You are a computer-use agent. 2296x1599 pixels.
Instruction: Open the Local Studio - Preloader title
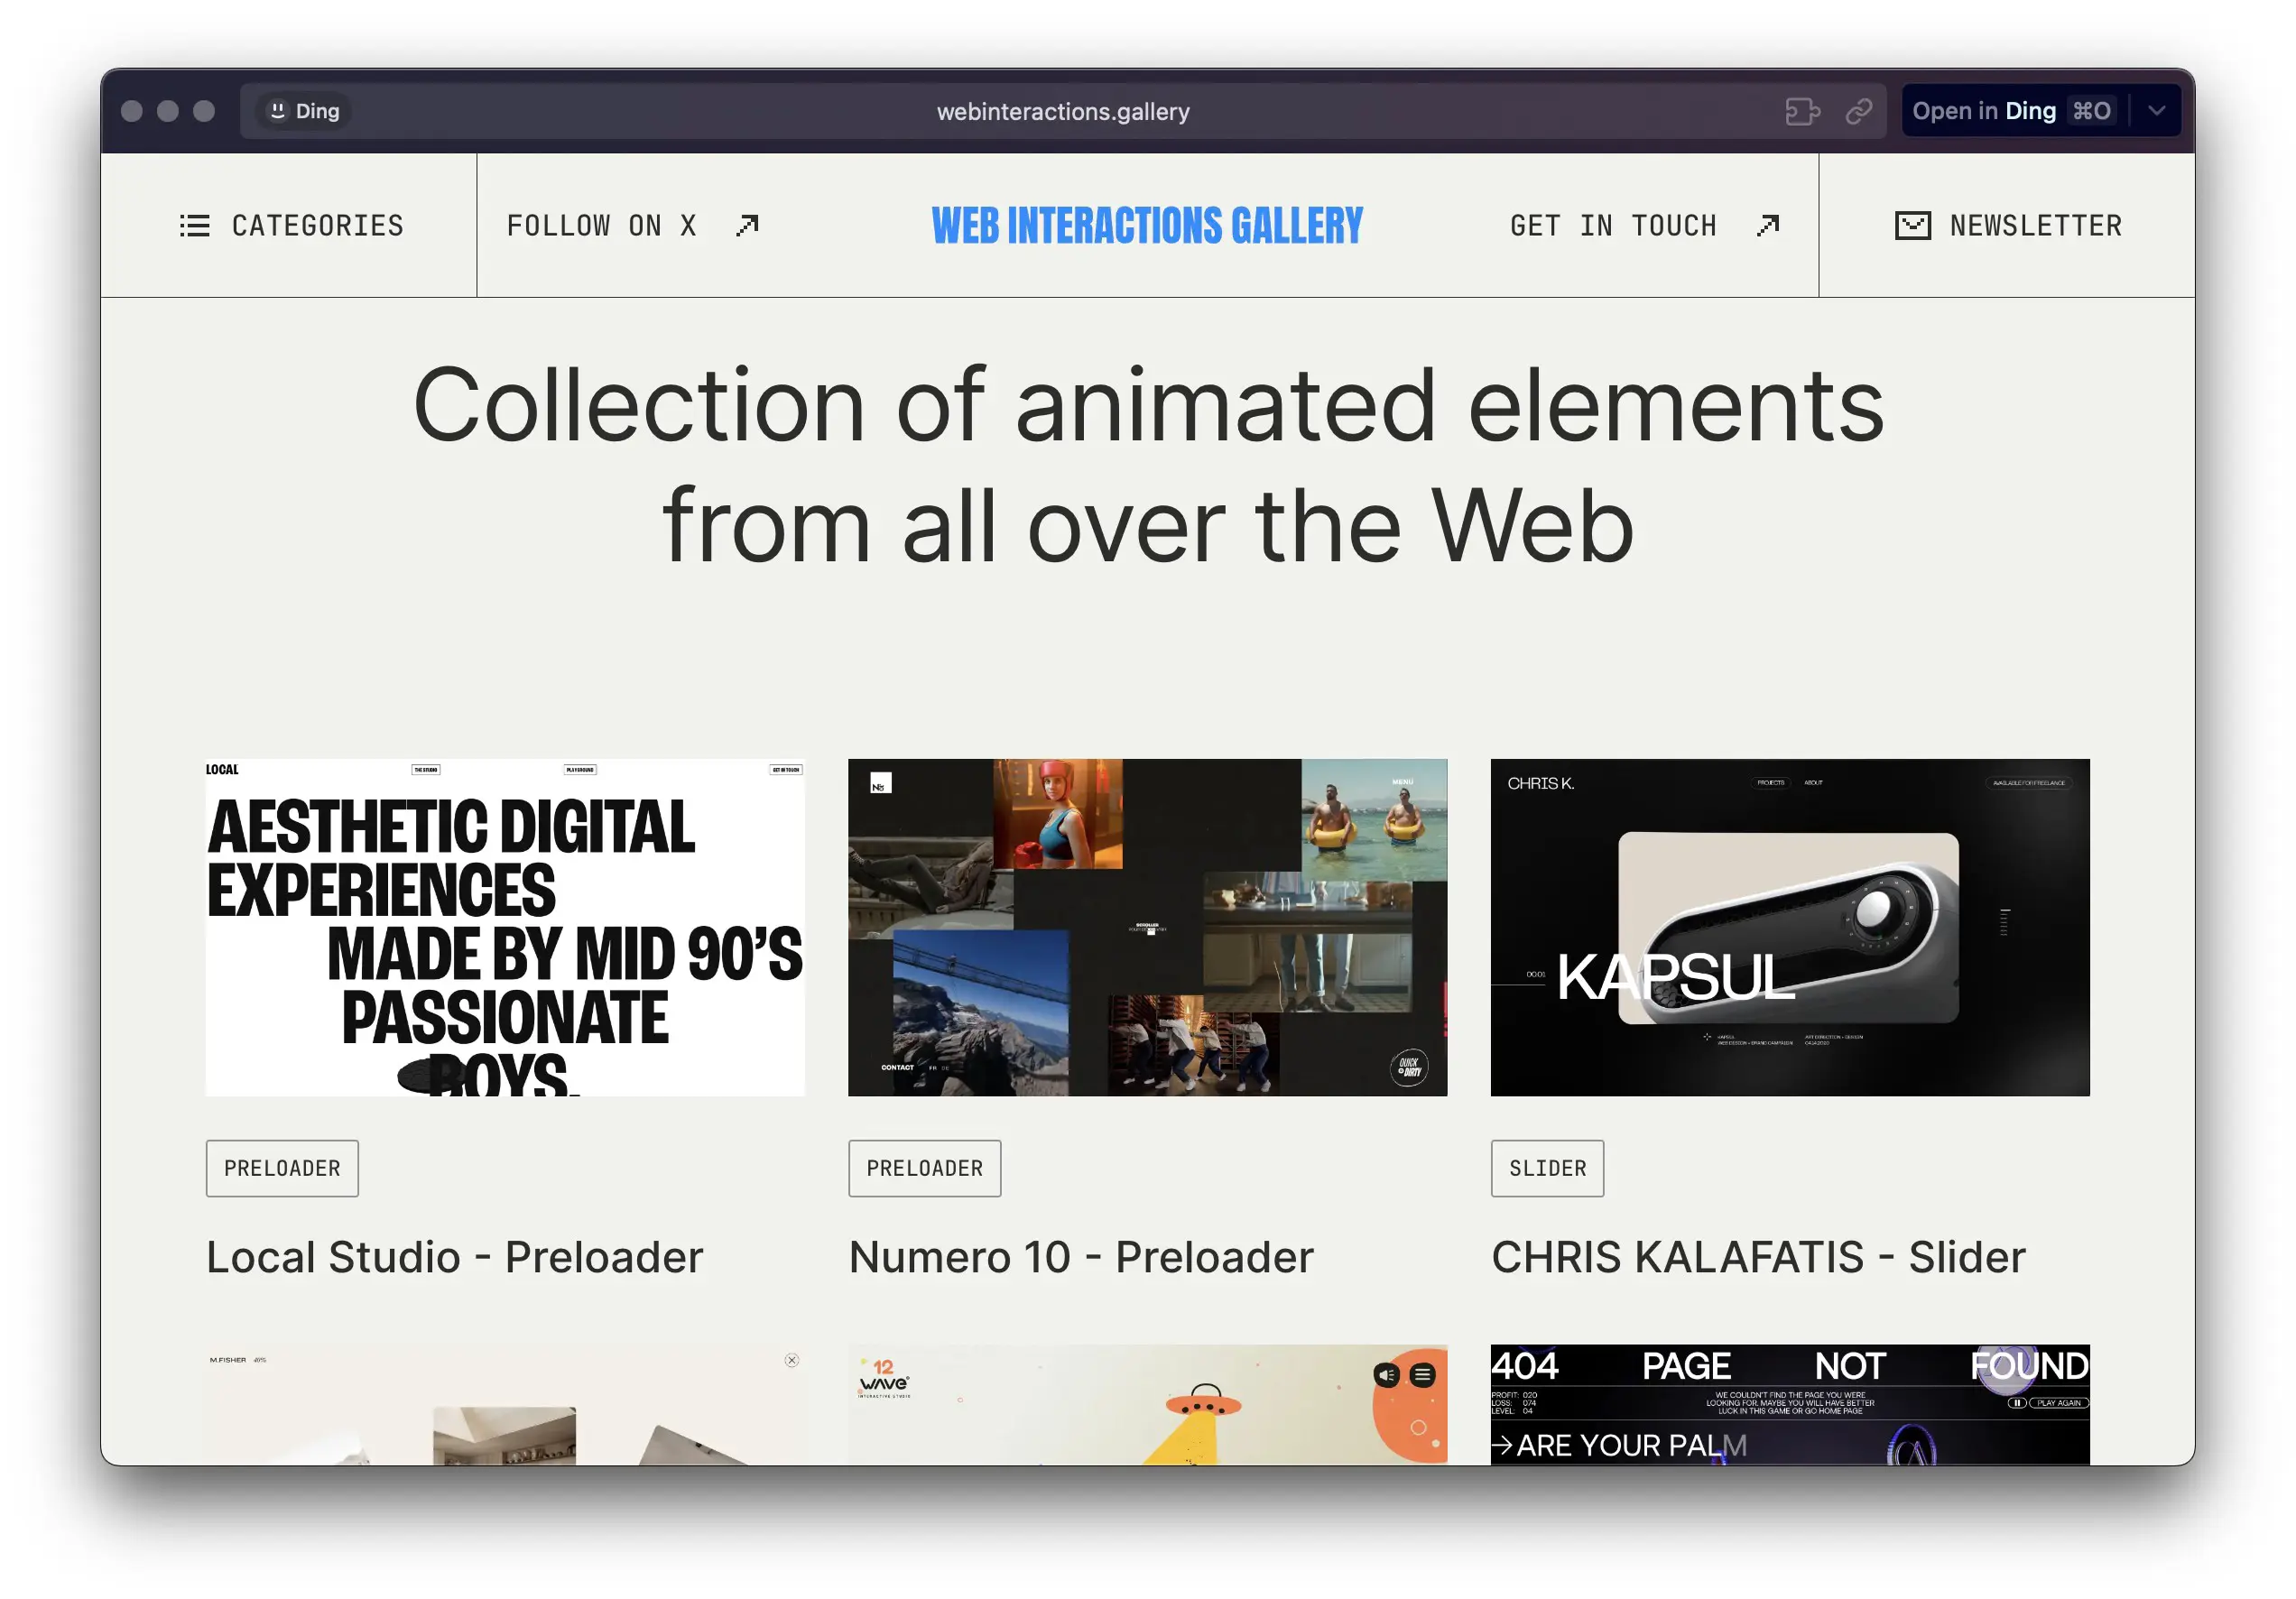pyautogui.click(x=455, y=1257)
